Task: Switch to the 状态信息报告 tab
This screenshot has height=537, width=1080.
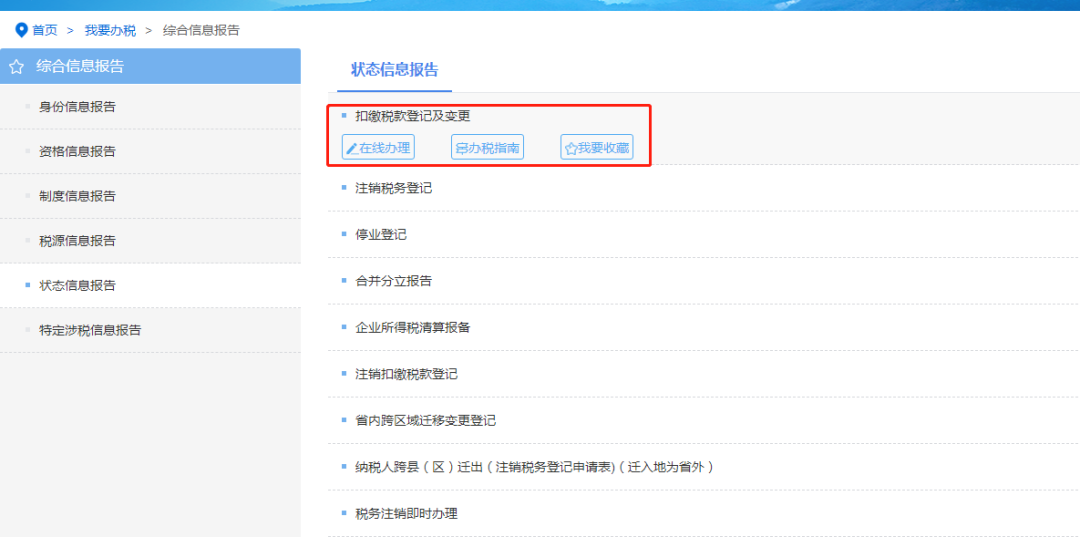Action: [x=395, y=70]
